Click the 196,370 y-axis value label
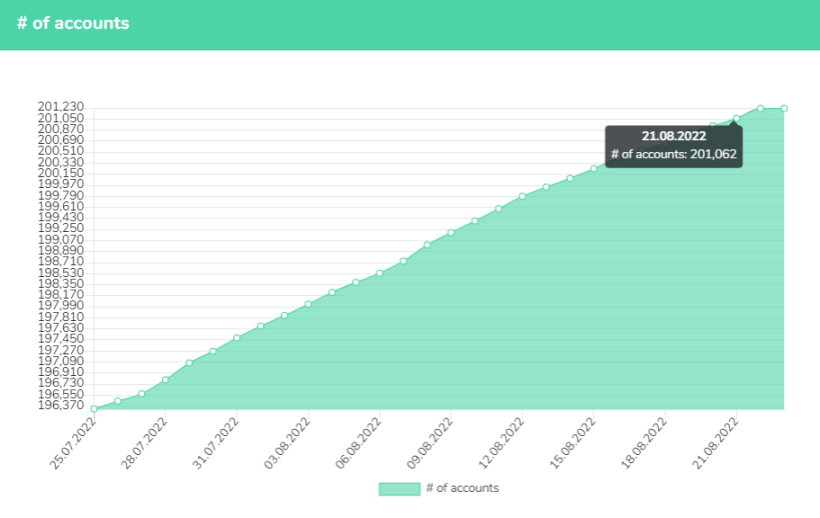Viewport: 820px width, 518px height. tap(61, 405)
